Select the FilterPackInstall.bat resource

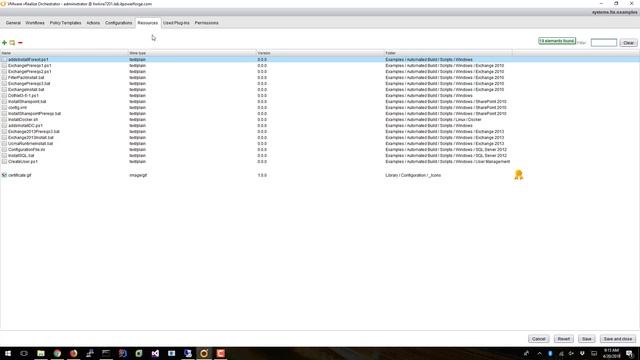pos(26,78)
